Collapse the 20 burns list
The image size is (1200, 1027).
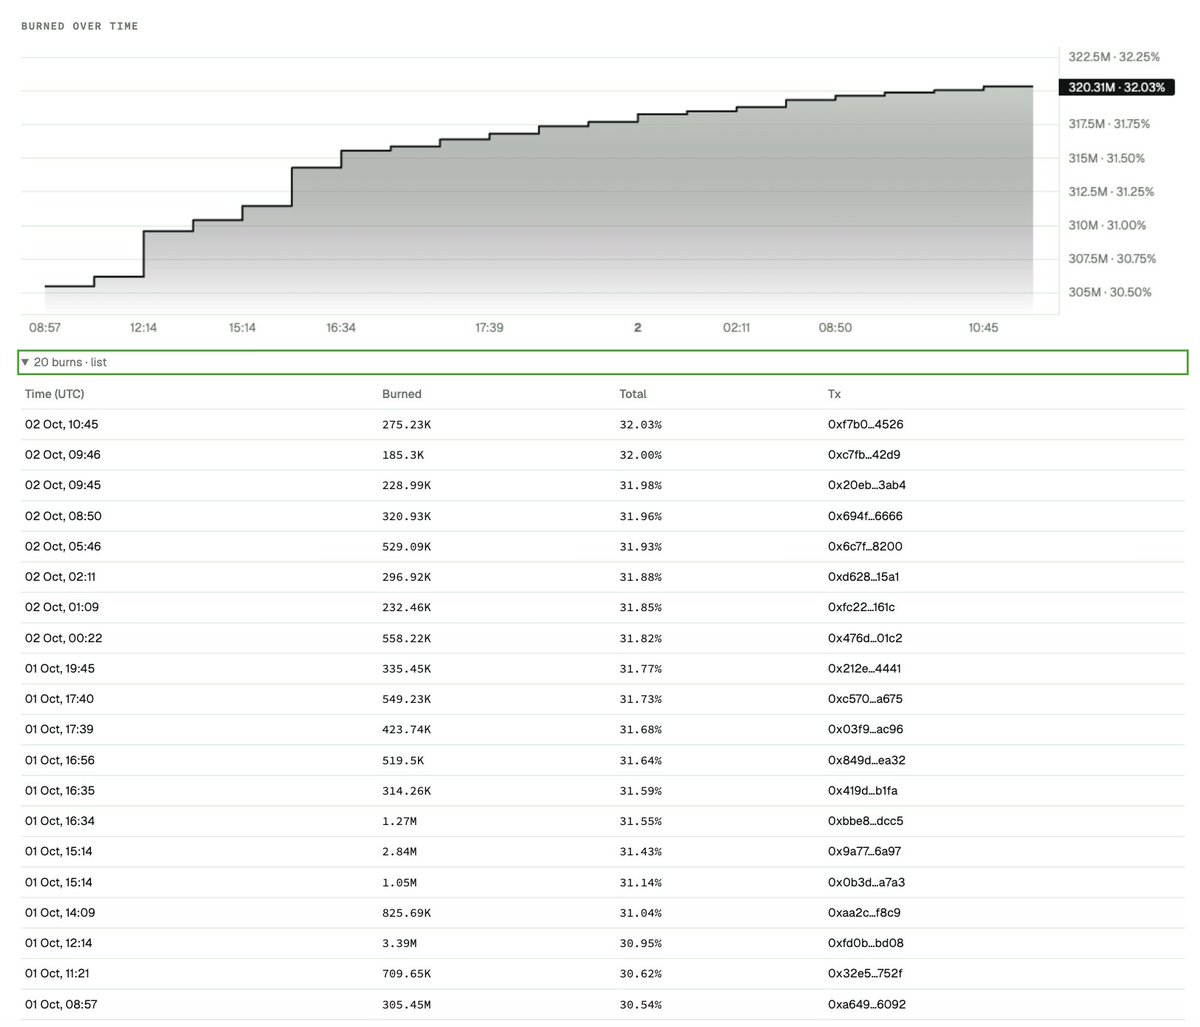pyautogui.click(x=602, y=362)
